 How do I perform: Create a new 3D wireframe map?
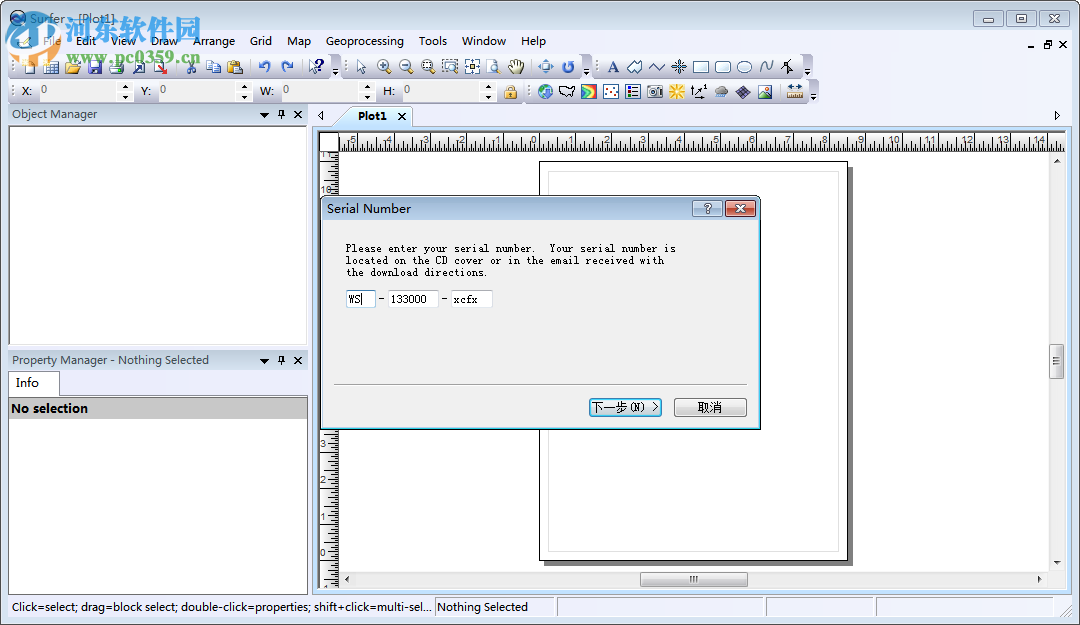743,92
